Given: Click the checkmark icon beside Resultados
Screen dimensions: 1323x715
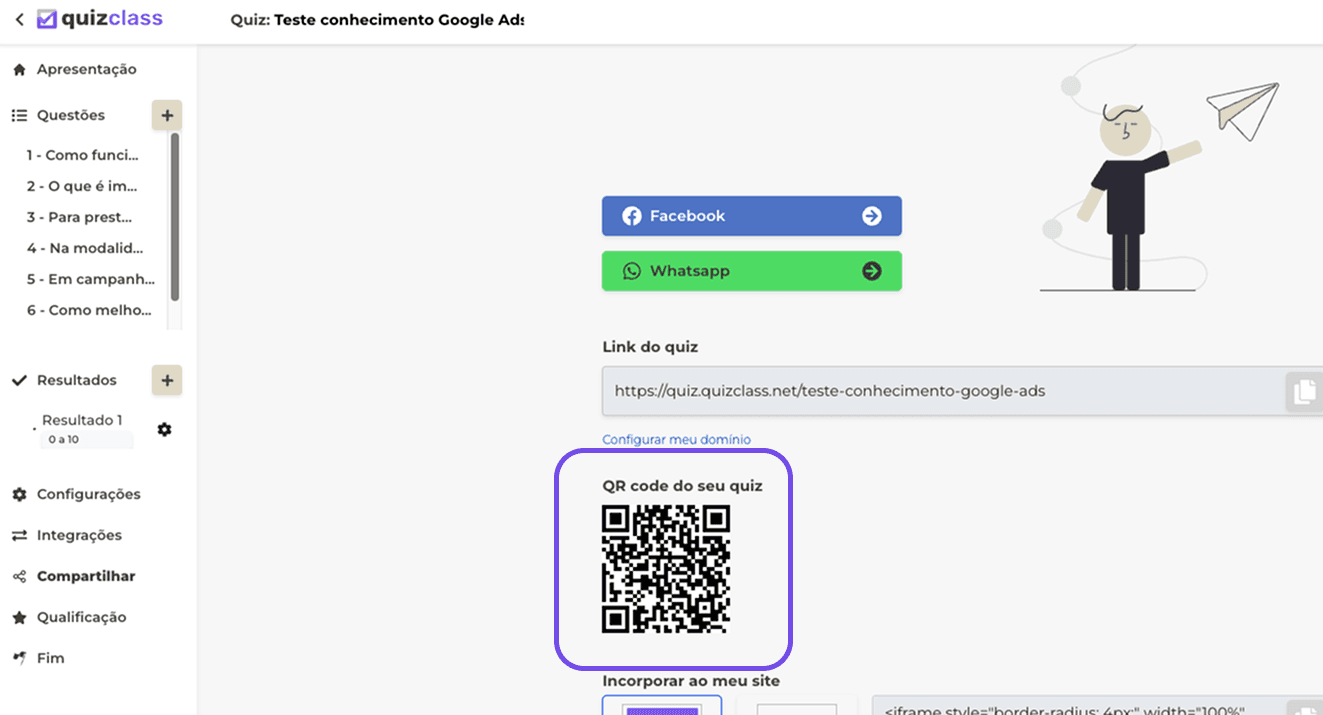Looking at the screenshot, I should click(x=18, y=380).
